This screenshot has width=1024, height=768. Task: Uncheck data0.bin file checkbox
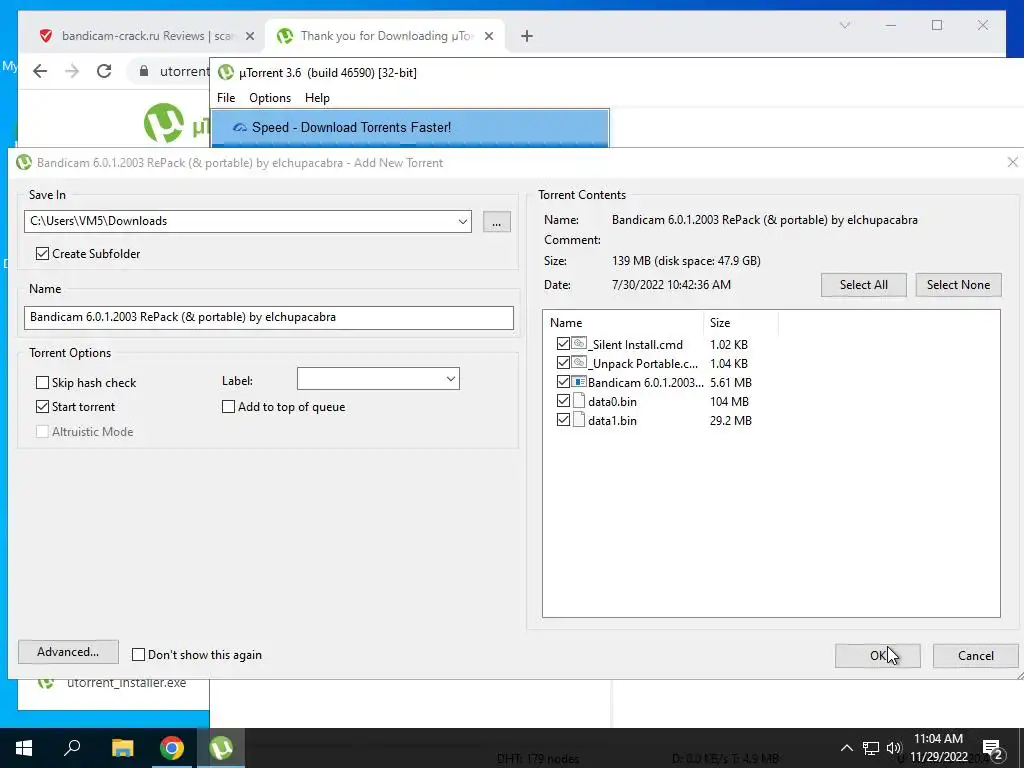pyautogui.click(x=563, y=401)
